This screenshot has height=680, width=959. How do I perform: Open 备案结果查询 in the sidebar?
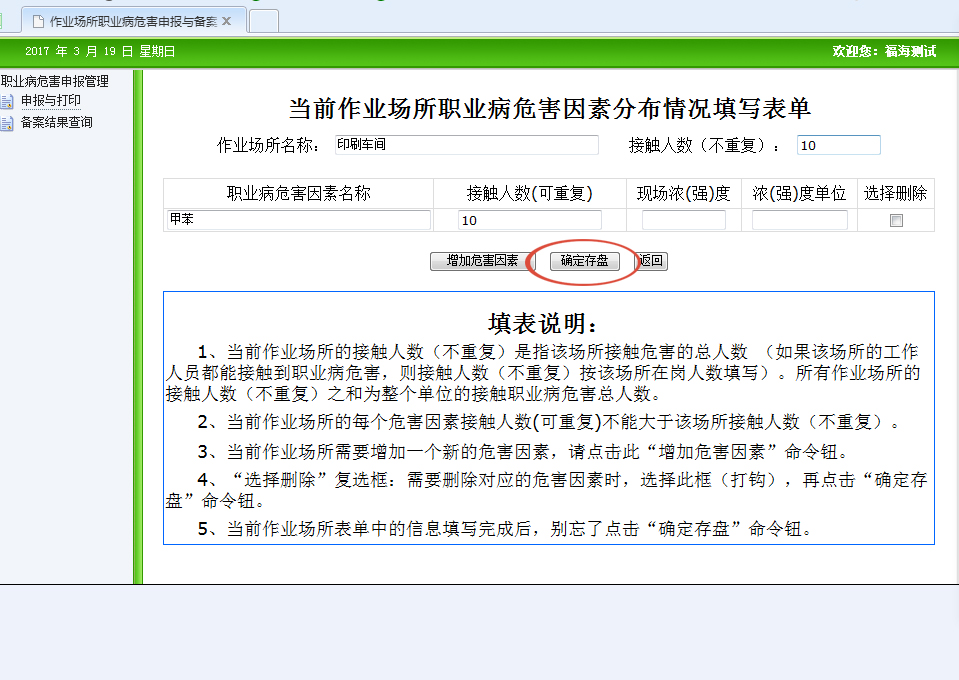(57, 123)
